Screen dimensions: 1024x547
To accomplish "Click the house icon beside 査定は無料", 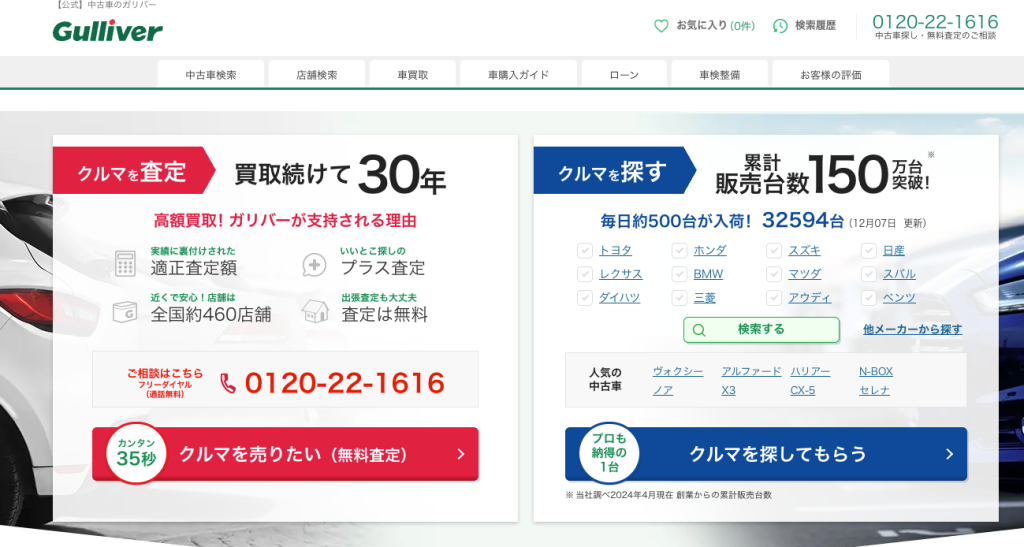I will point(315,311).
